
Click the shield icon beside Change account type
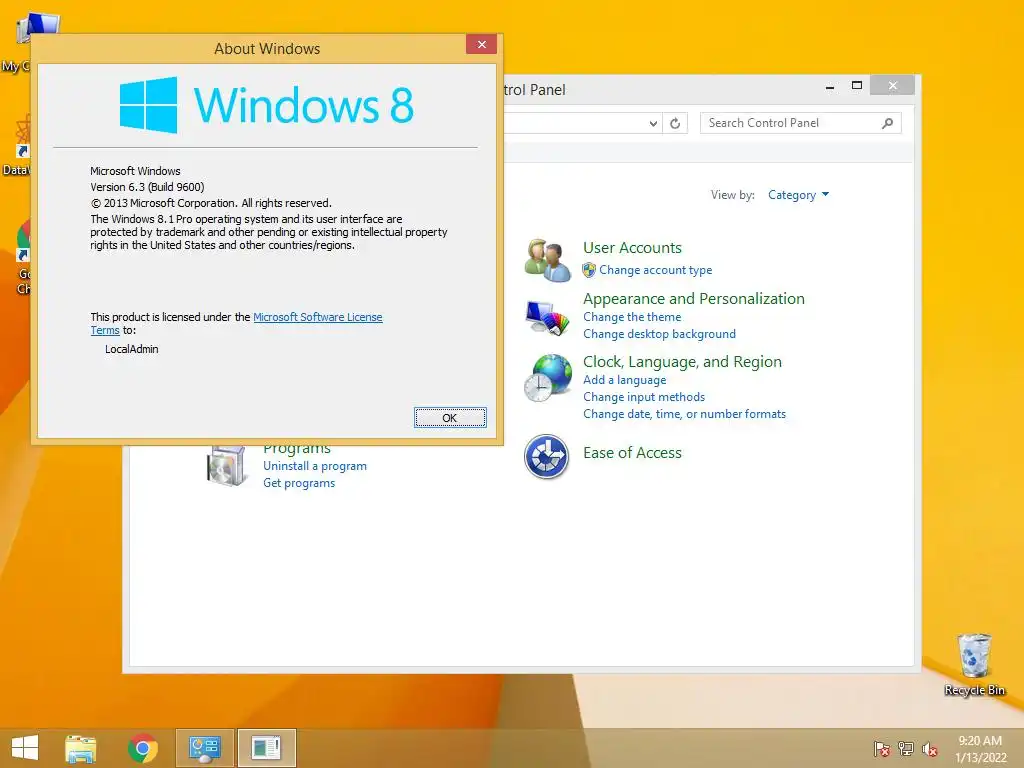[589, 270]
